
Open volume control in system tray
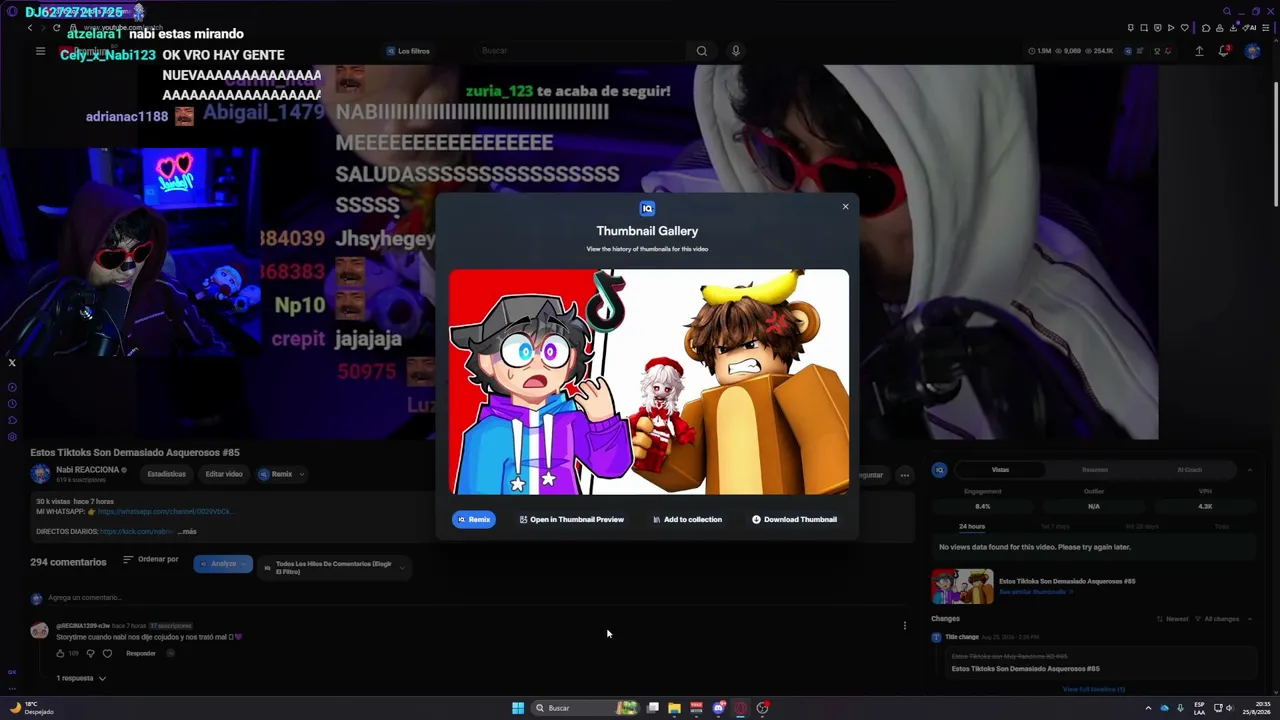coord(1229,708)
